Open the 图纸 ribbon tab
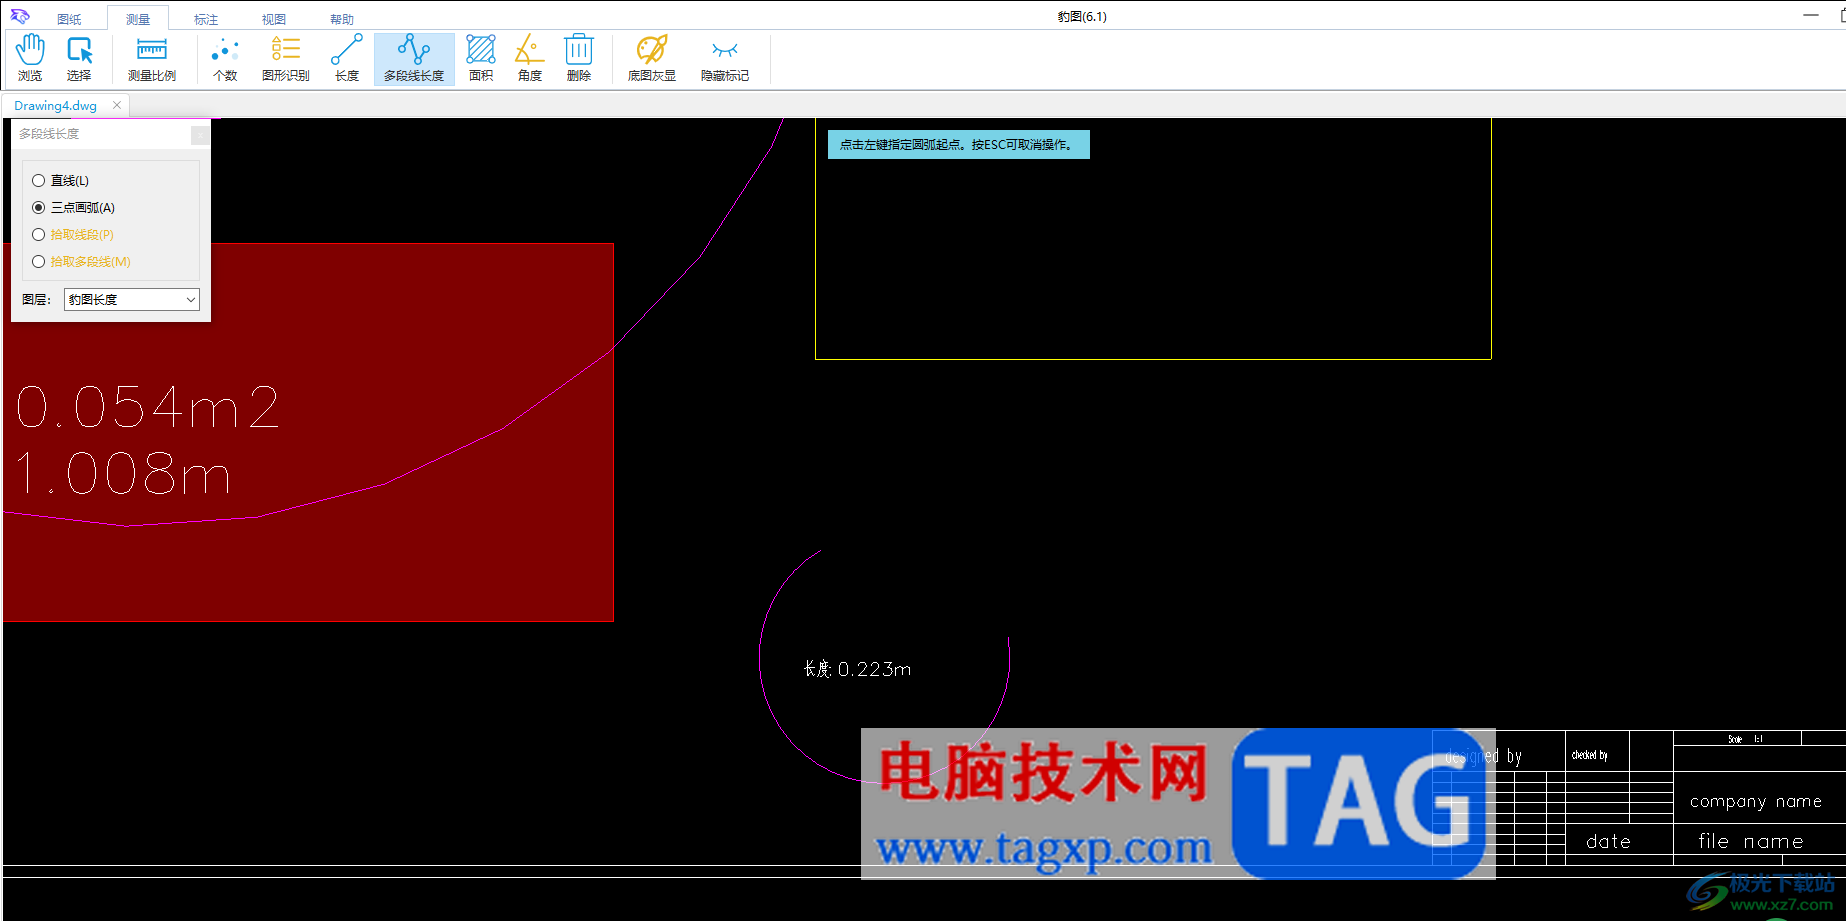Image resolution: width=1846 pixels, height=921 pixels. (69, 19)
